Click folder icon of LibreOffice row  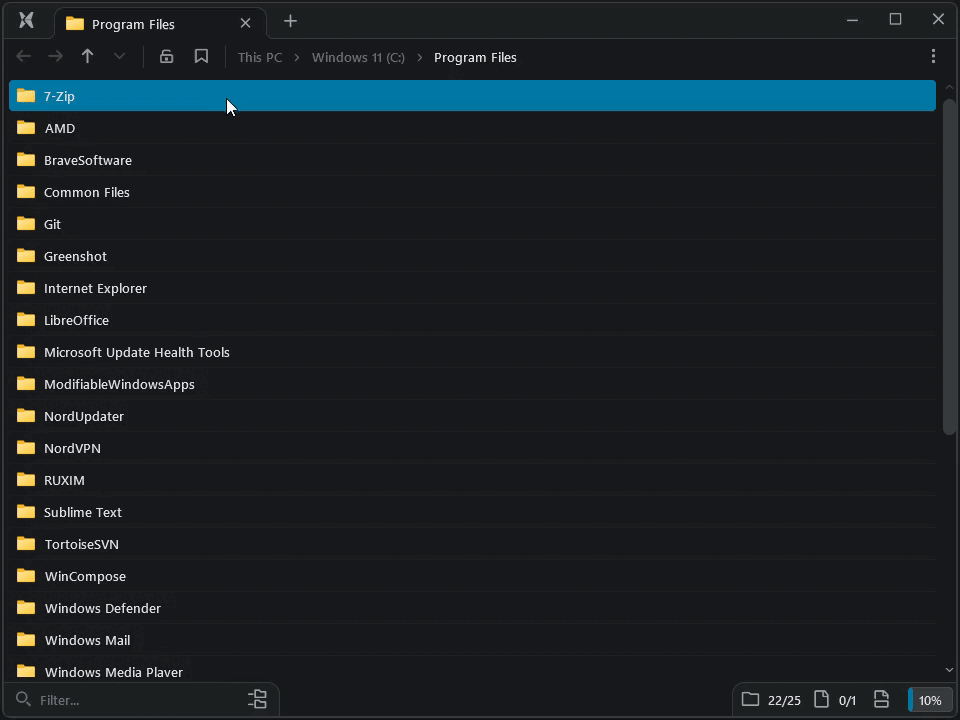pos(26,320)
